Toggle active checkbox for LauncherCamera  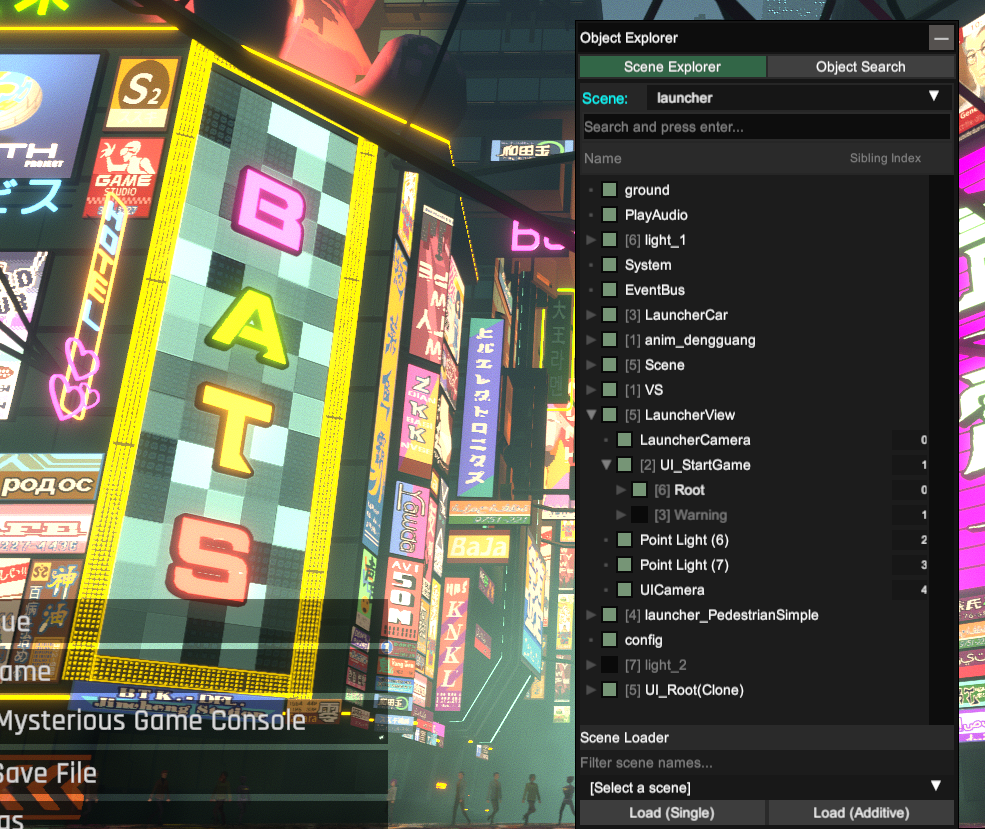(624, 440)
